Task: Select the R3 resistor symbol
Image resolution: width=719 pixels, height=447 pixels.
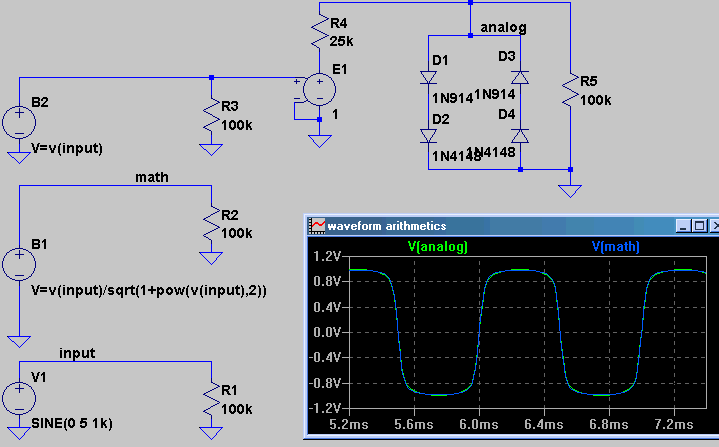Action: click(211, 115)
